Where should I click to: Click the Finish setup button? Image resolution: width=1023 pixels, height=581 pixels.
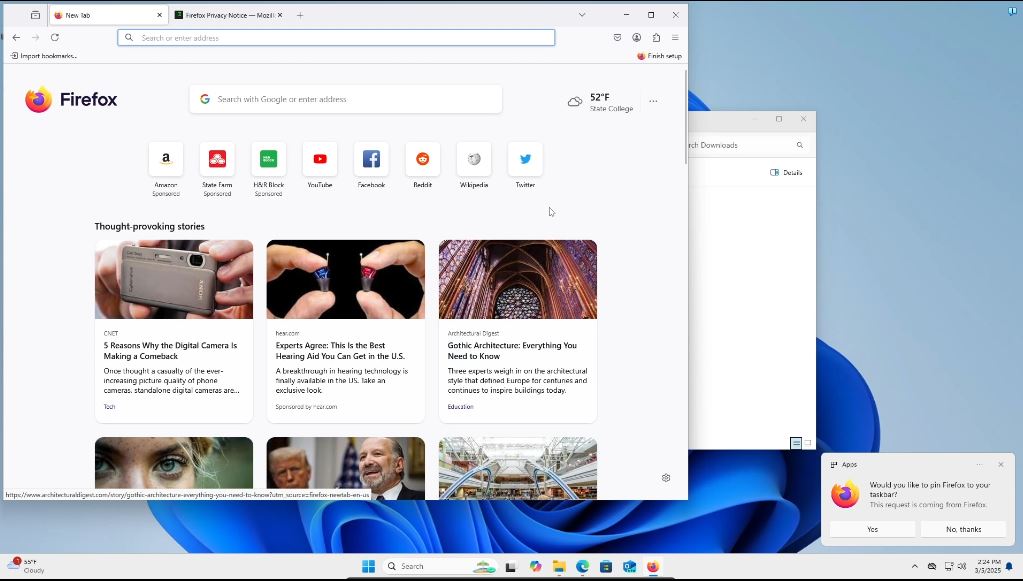coord(659,56)
